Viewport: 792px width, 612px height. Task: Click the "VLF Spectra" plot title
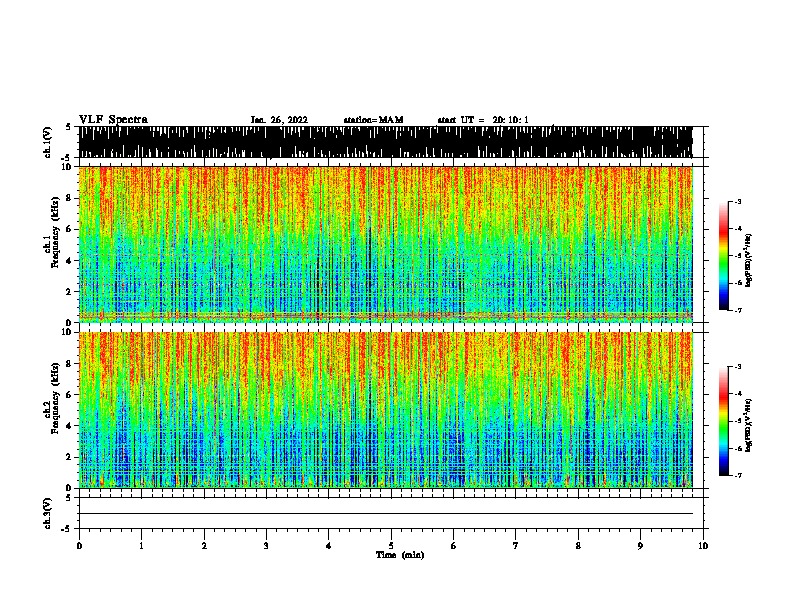point(113,120)
